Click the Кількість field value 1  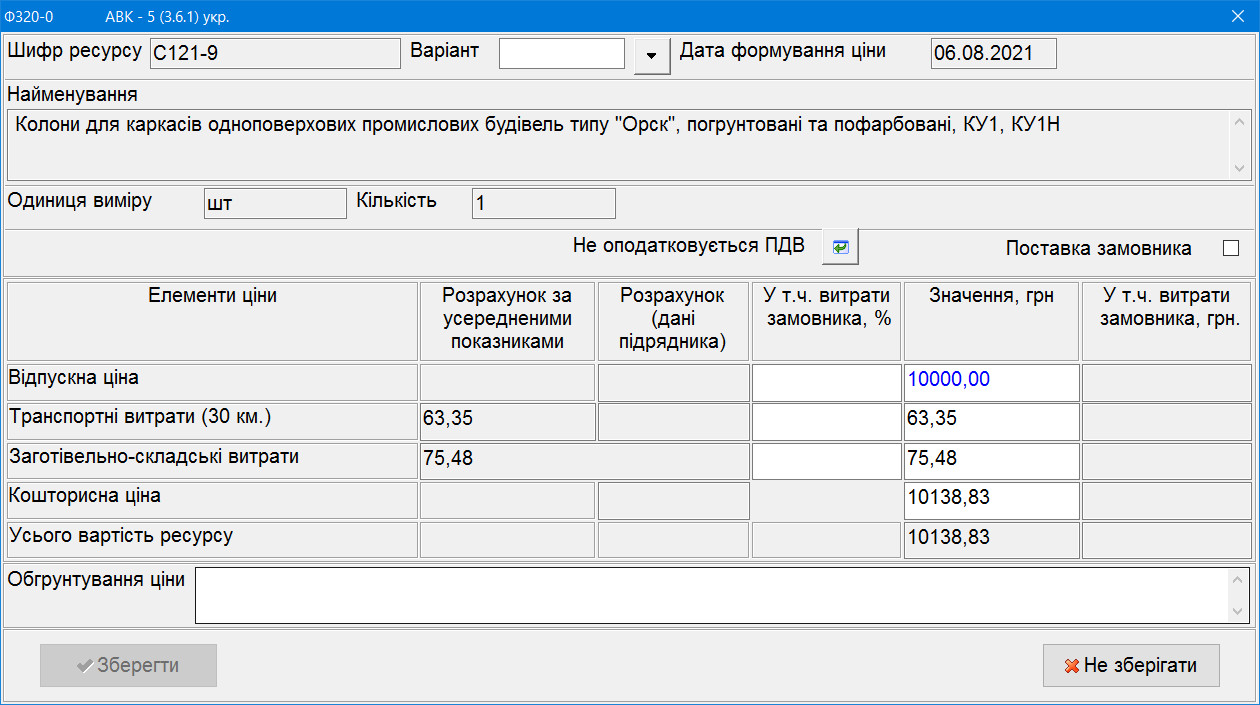(x=543, y=204)
